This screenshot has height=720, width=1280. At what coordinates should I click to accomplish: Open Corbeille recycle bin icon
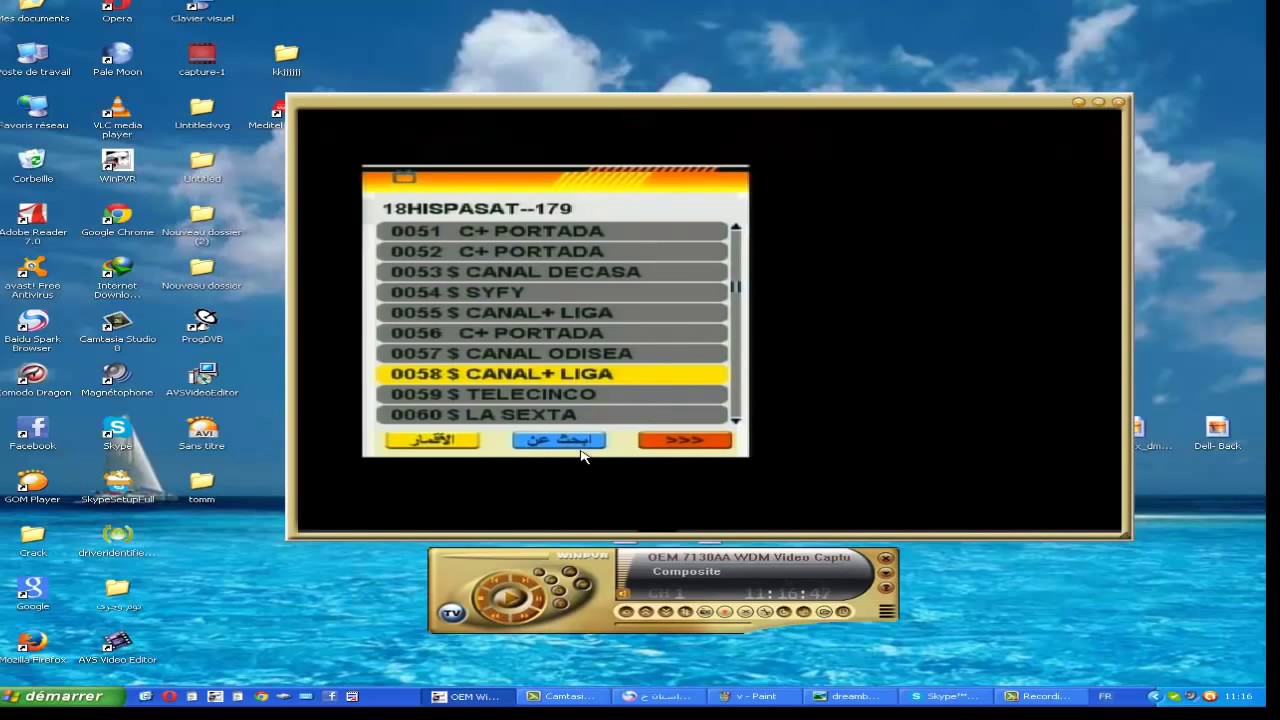coord(32,166)
